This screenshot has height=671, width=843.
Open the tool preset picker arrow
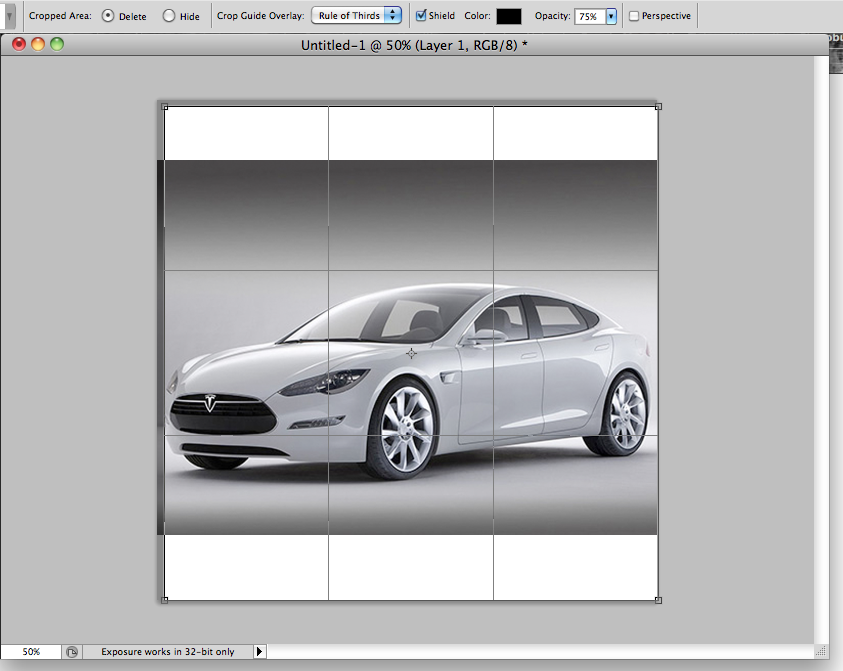click(x=9, y=16)
